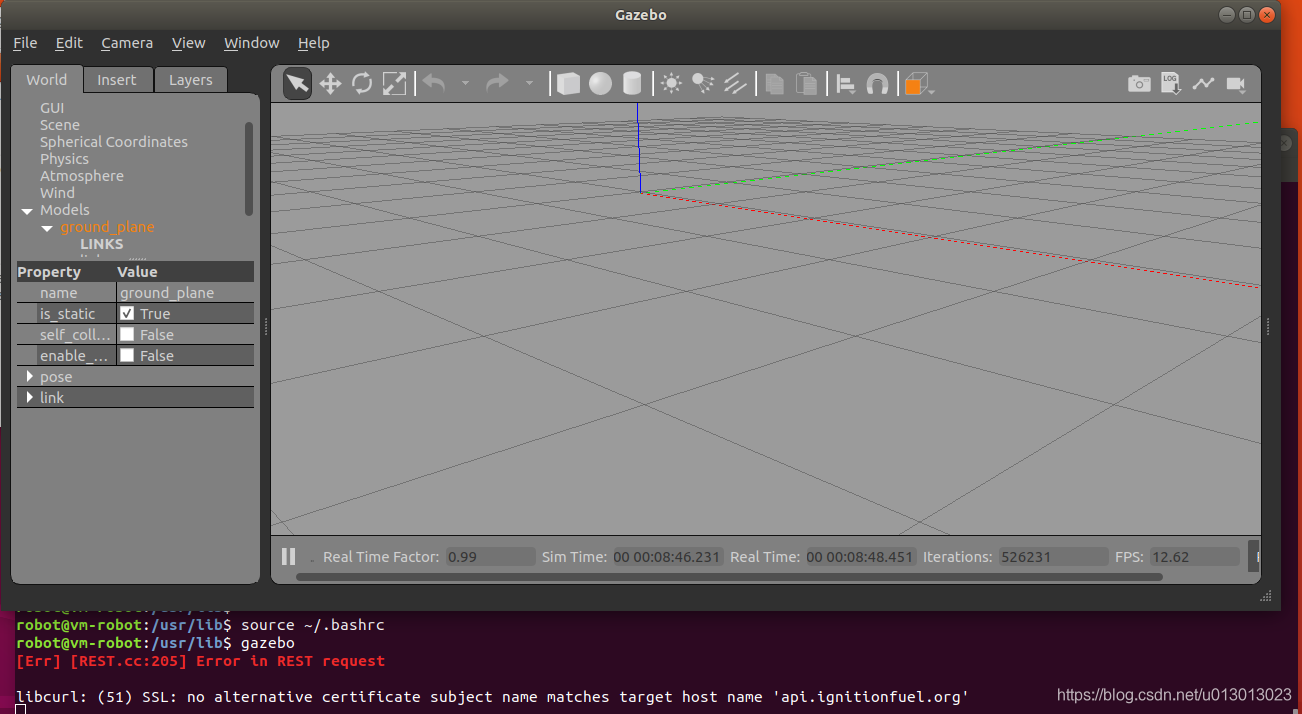The height and width of the screenshot is (714, 1302).
Task: Pause the simulation
Action: (x=288, y=557)
